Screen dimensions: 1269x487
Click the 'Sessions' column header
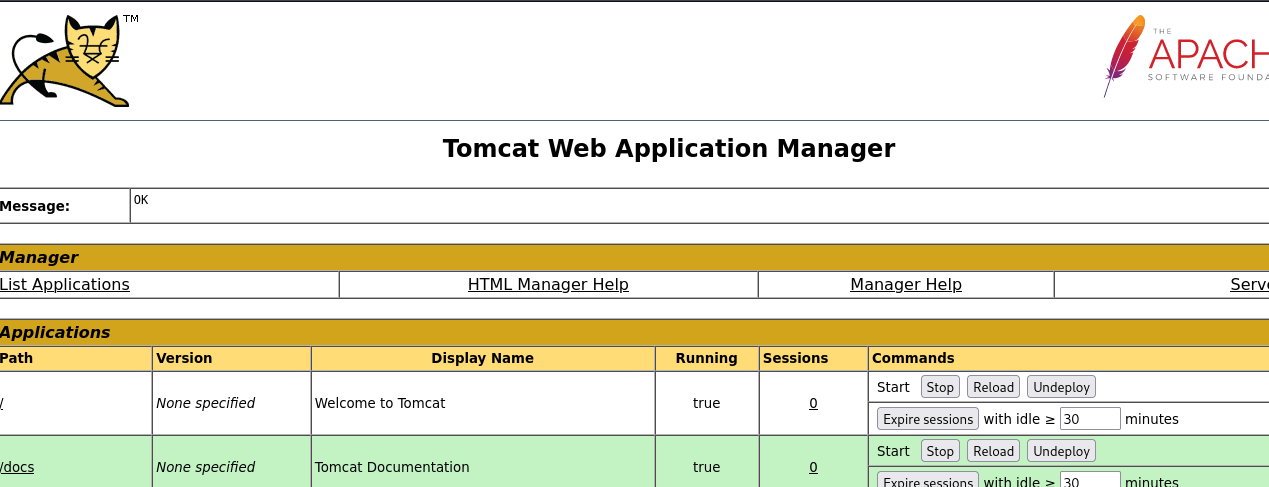[x=795, y=358]
